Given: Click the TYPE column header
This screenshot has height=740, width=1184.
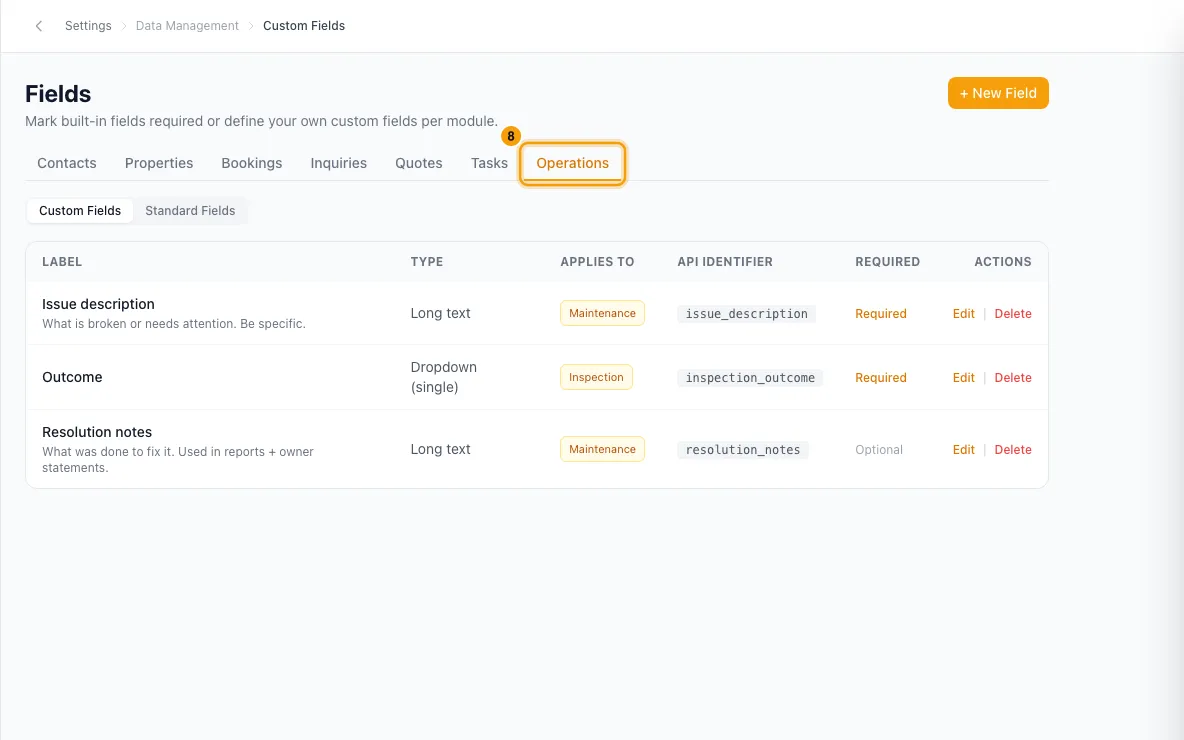Looking at the screenshot, I should [427, 262].
